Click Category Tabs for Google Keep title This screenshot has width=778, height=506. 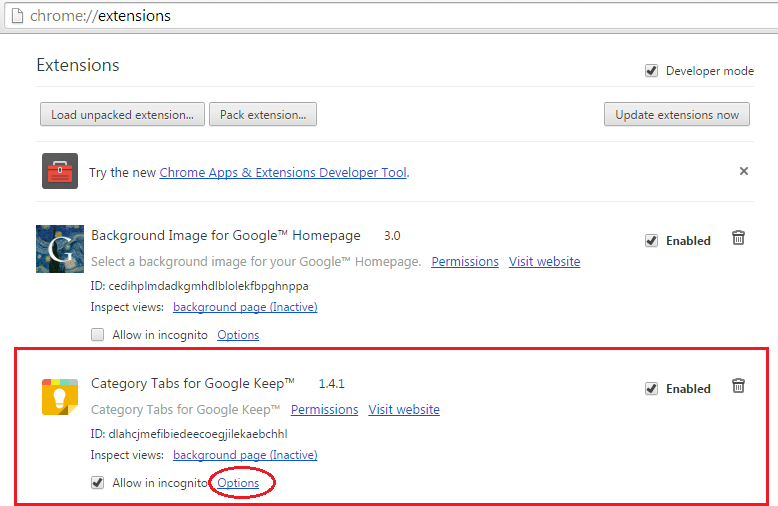click(193, 383)
